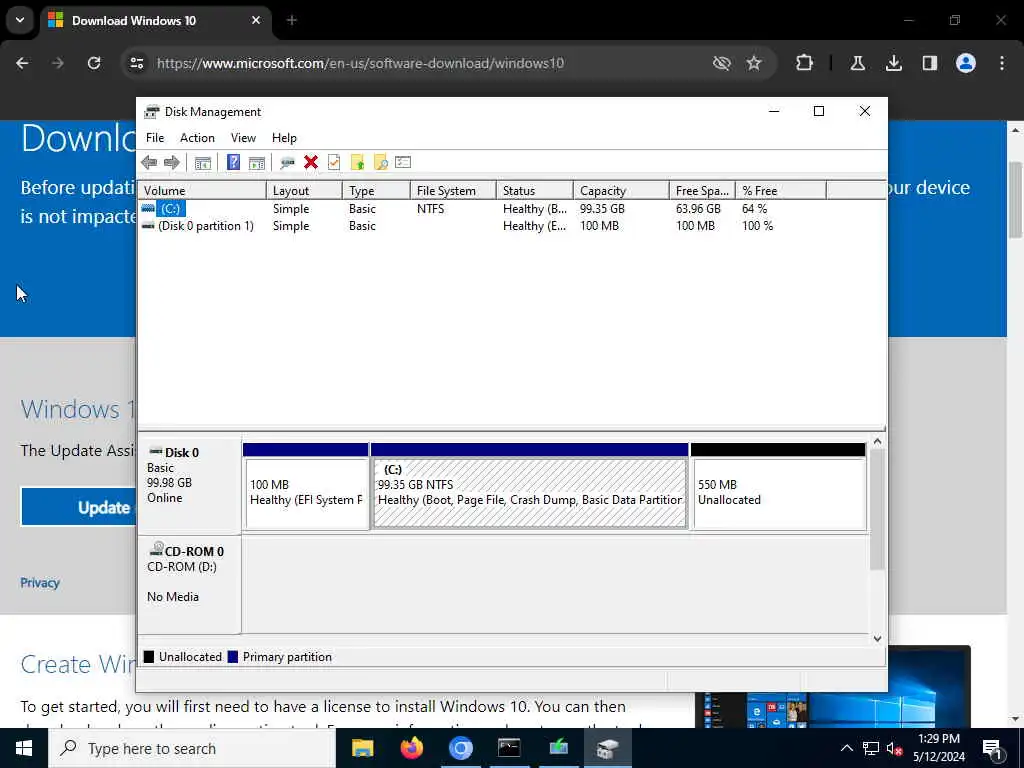Click the Properties checkmark page toolbar icon

pos(334,163)
